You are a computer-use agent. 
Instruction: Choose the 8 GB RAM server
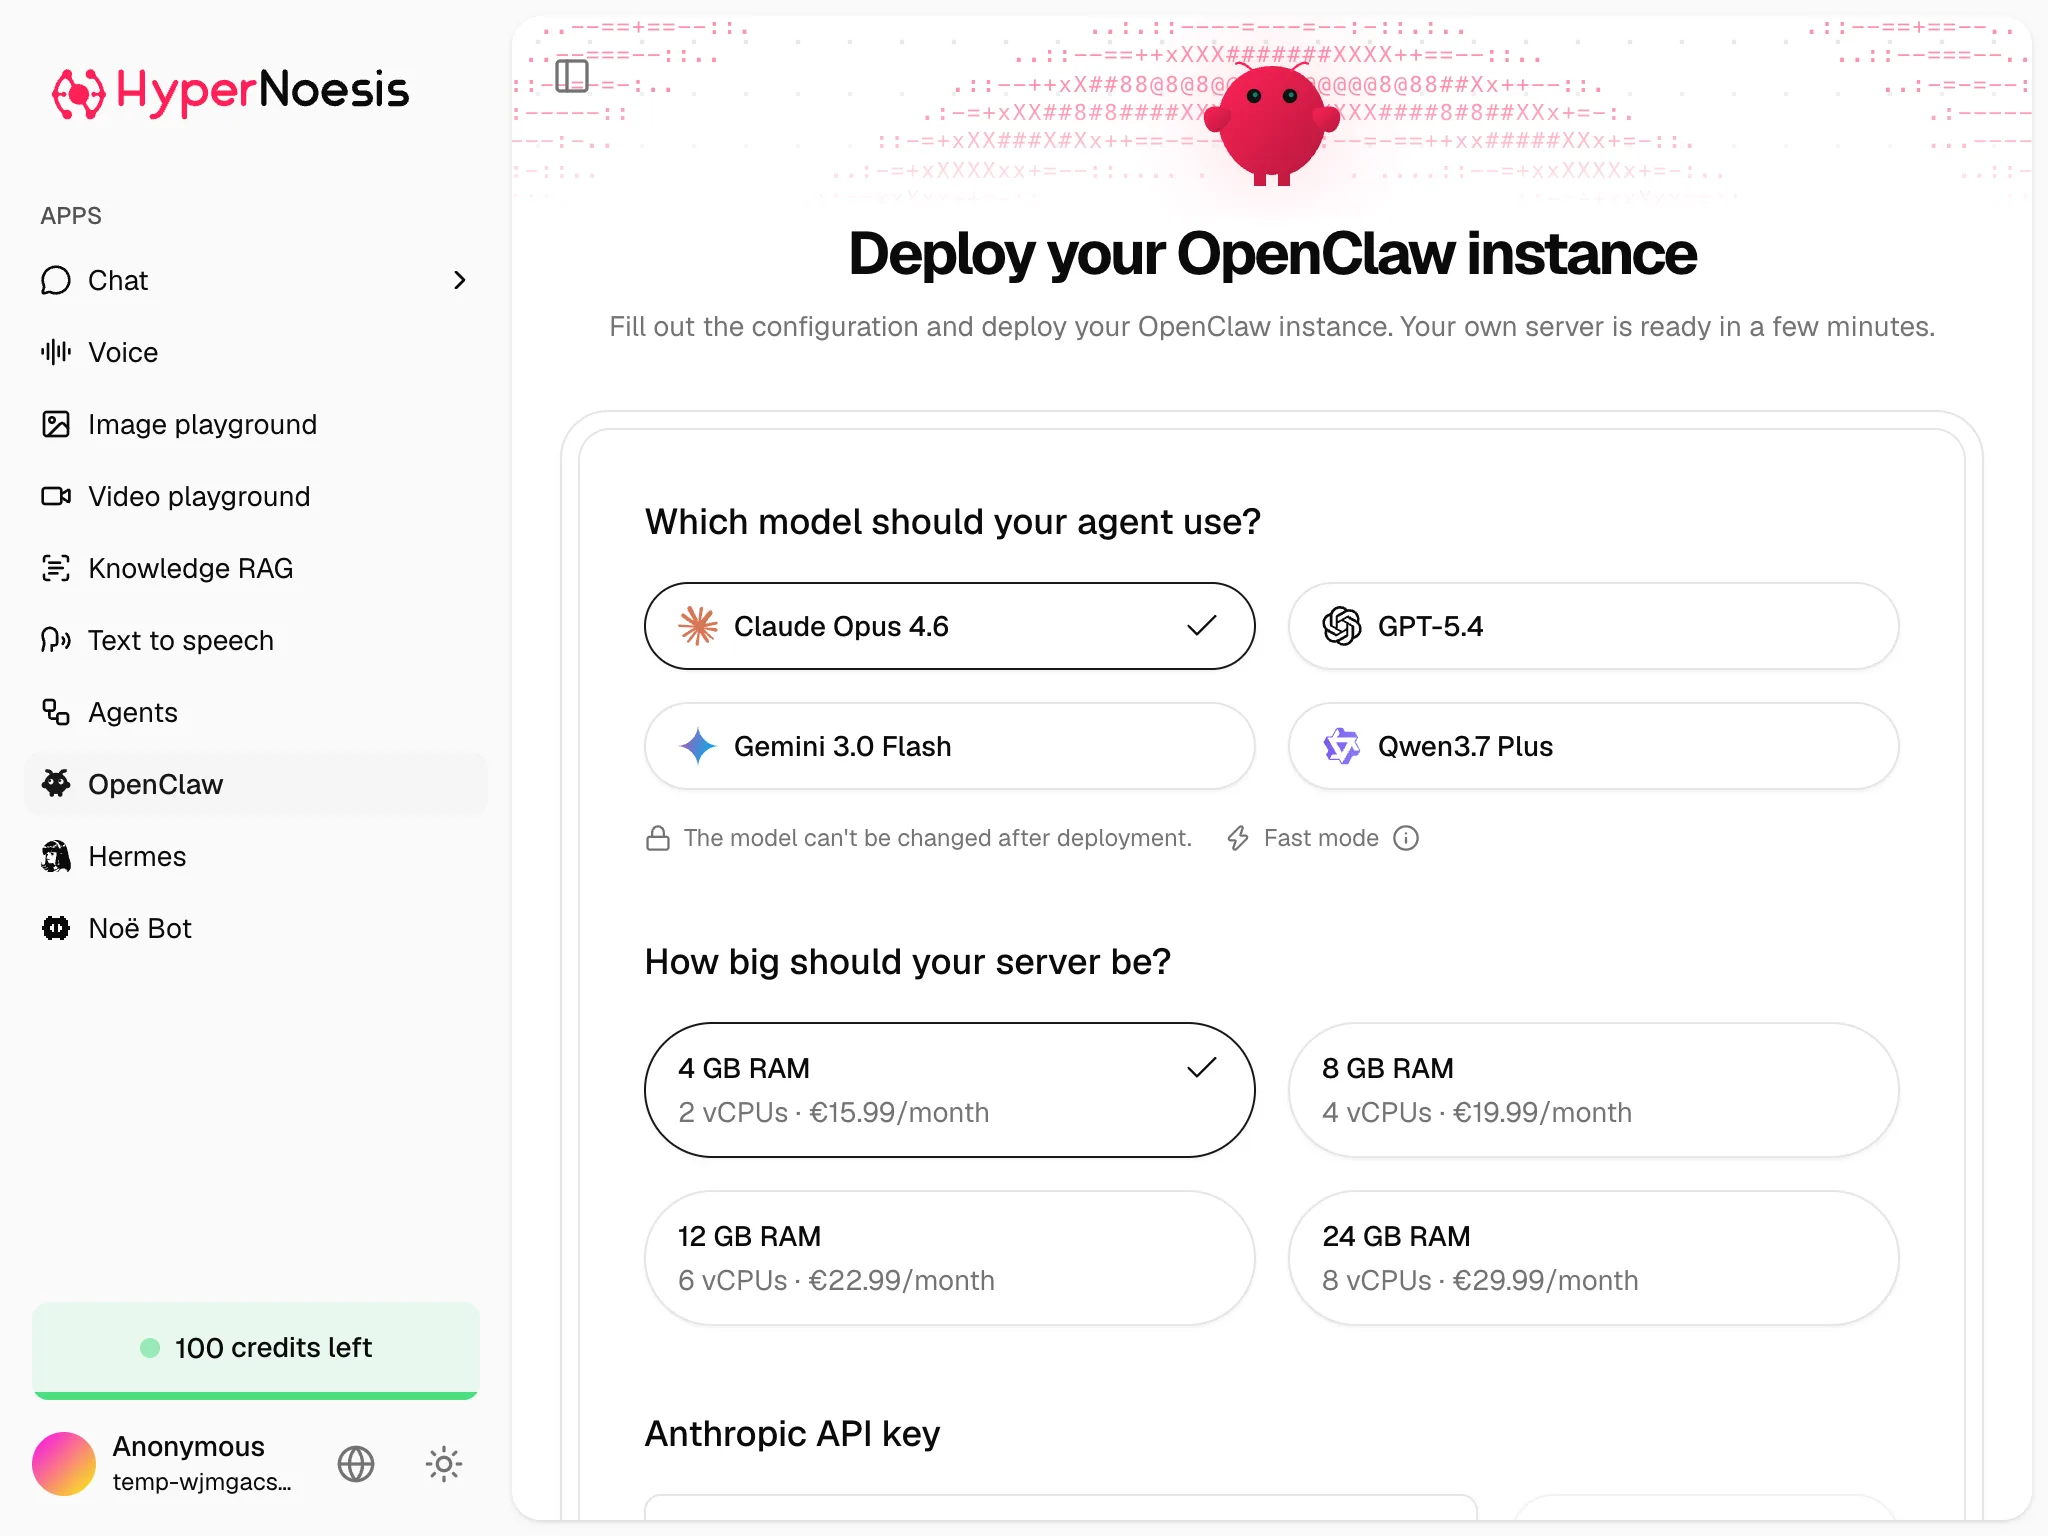1594,1090
